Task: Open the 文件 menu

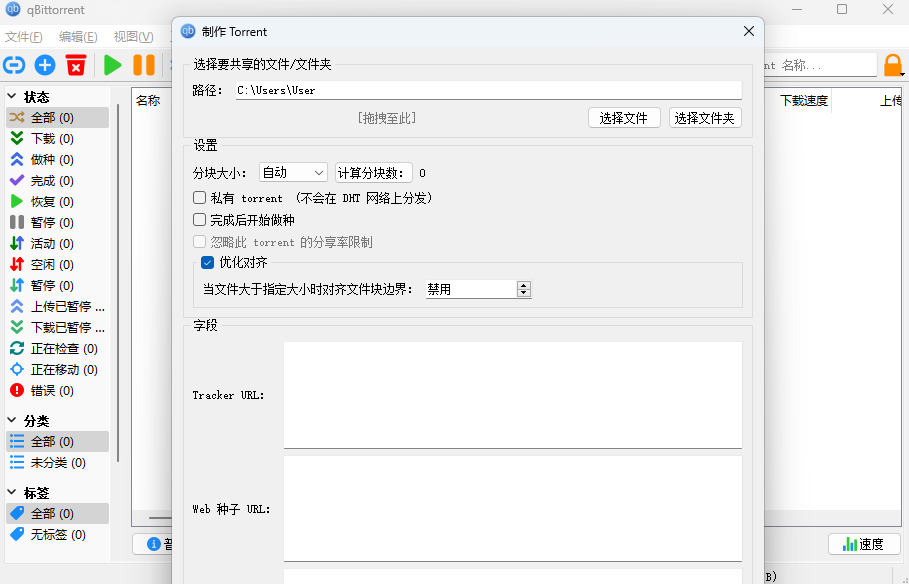Action: pos(24,36)
